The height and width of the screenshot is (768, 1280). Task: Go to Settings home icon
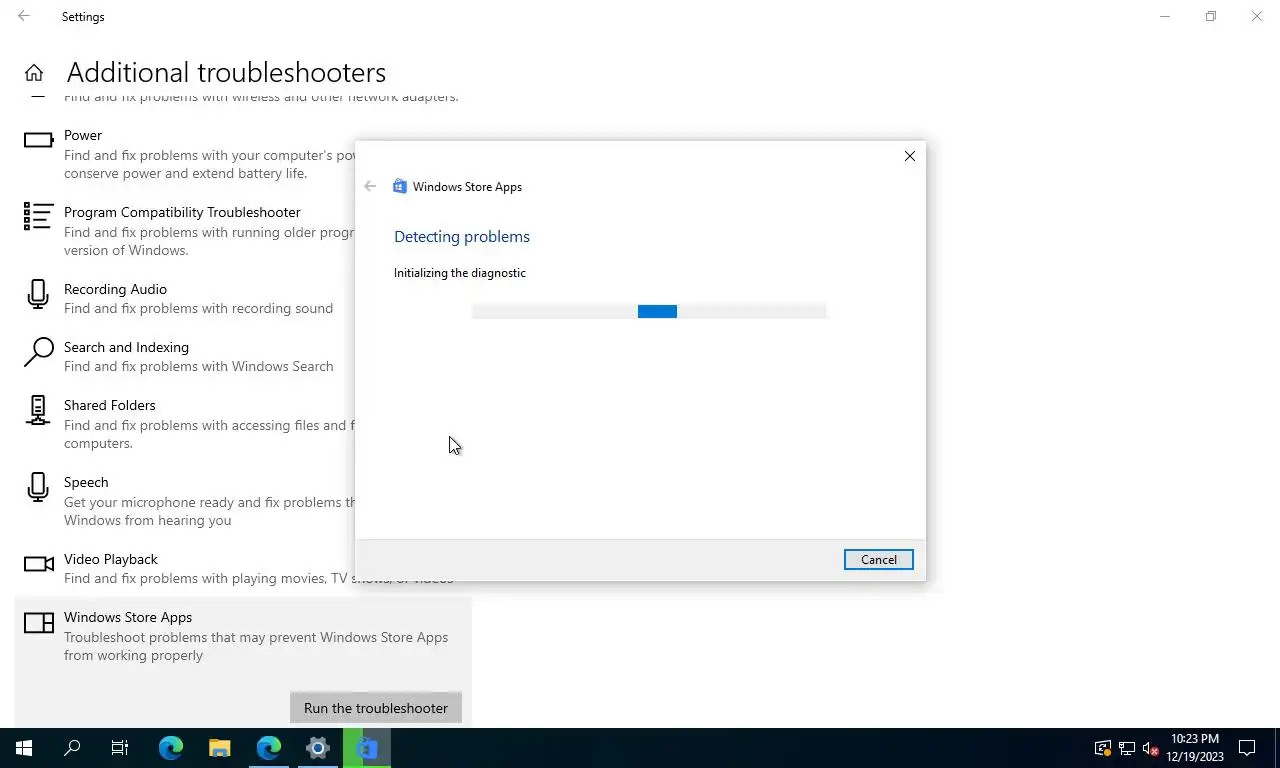(x=34, y=73)
